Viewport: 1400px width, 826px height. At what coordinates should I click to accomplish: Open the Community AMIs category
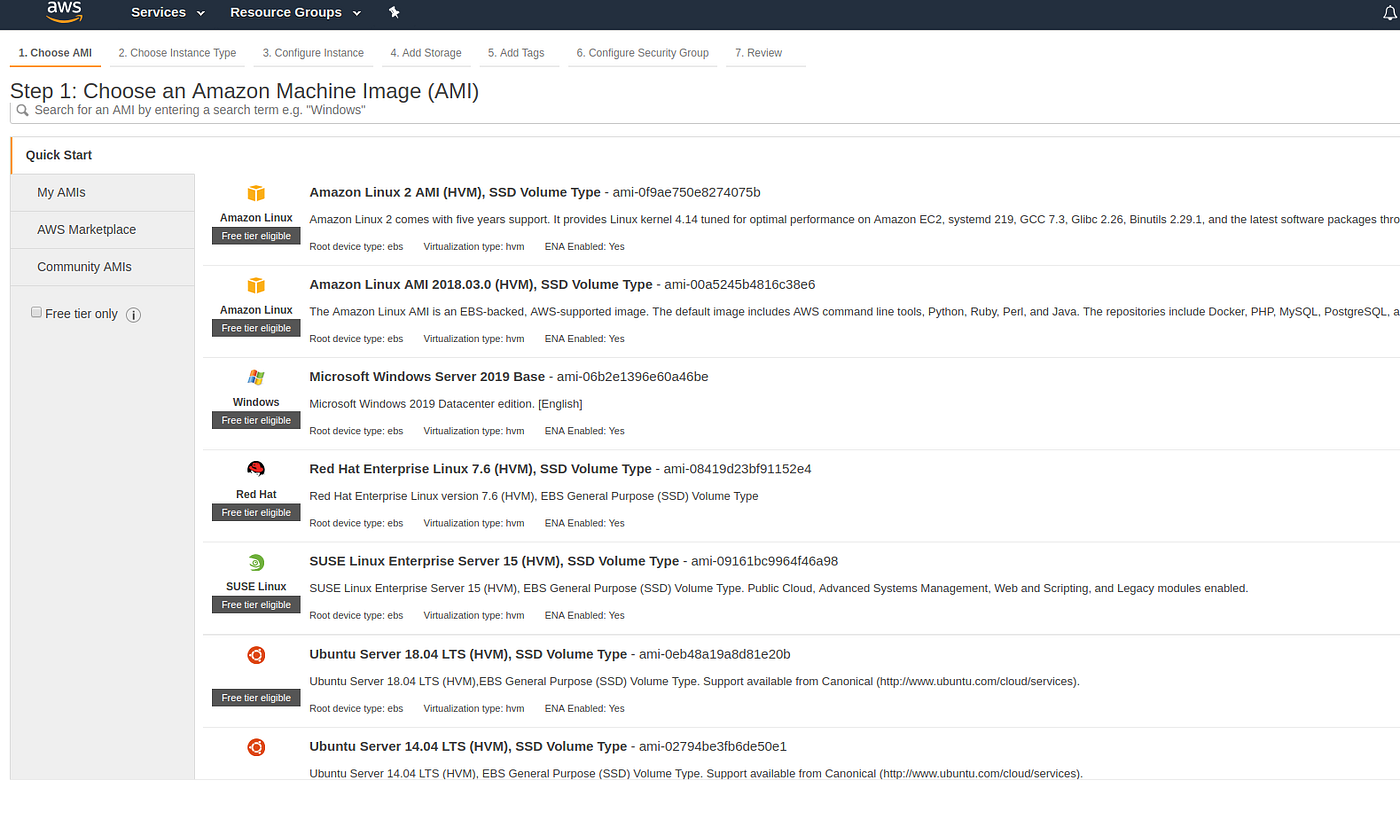[102, 267]
